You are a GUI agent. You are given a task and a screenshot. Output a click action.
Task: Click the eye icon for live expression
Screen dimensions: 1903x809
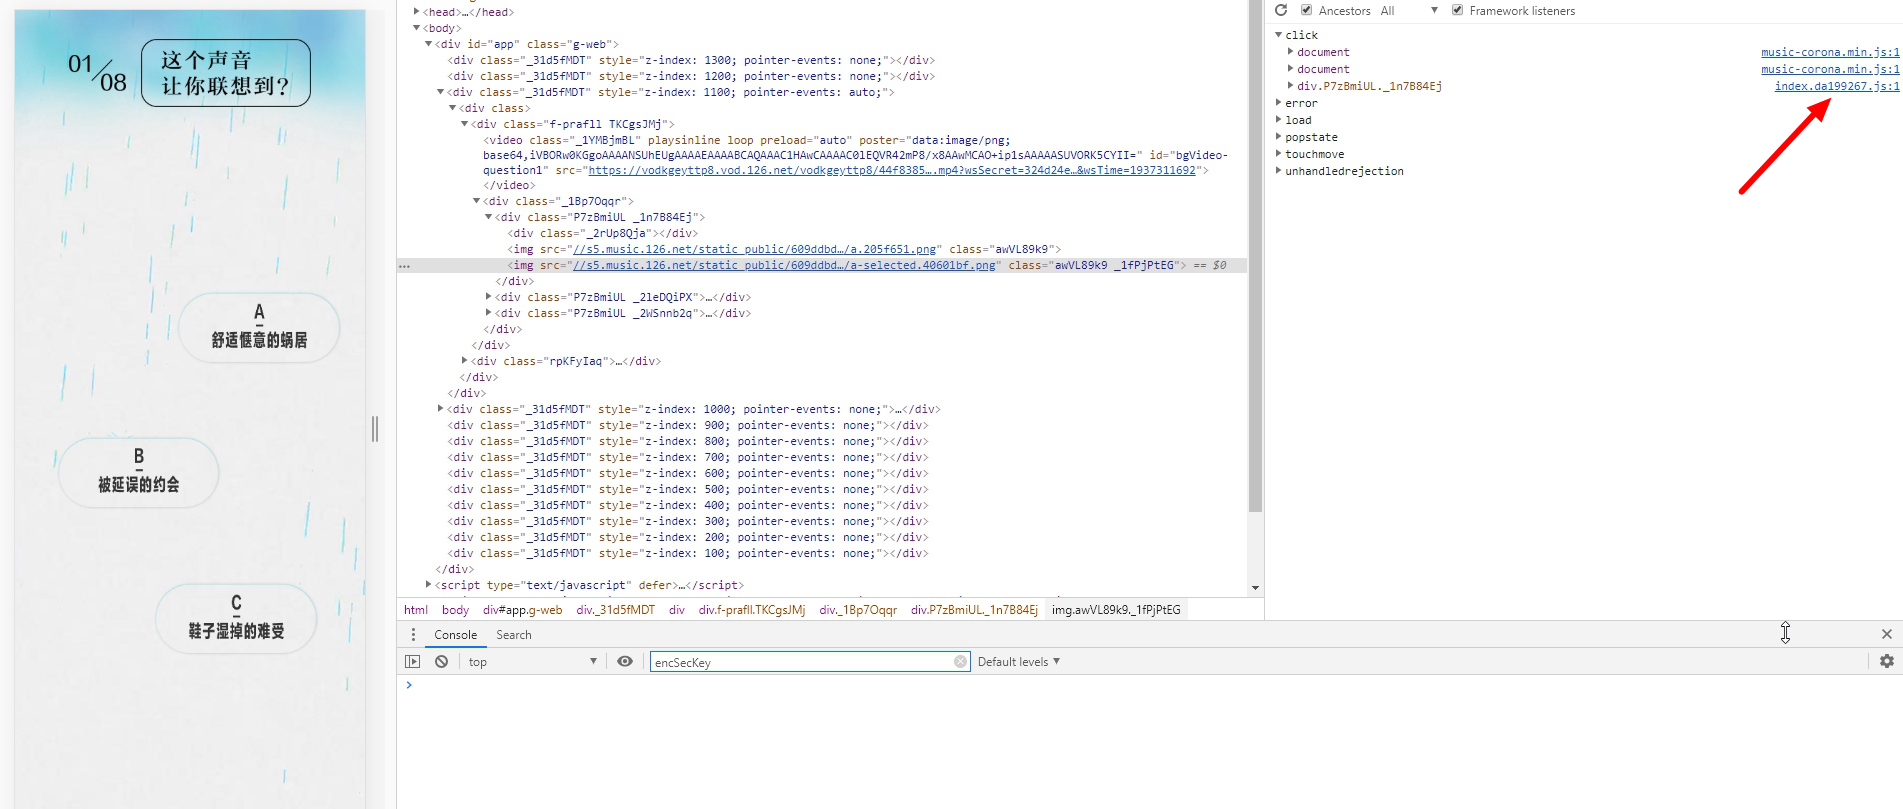(625, 662)
